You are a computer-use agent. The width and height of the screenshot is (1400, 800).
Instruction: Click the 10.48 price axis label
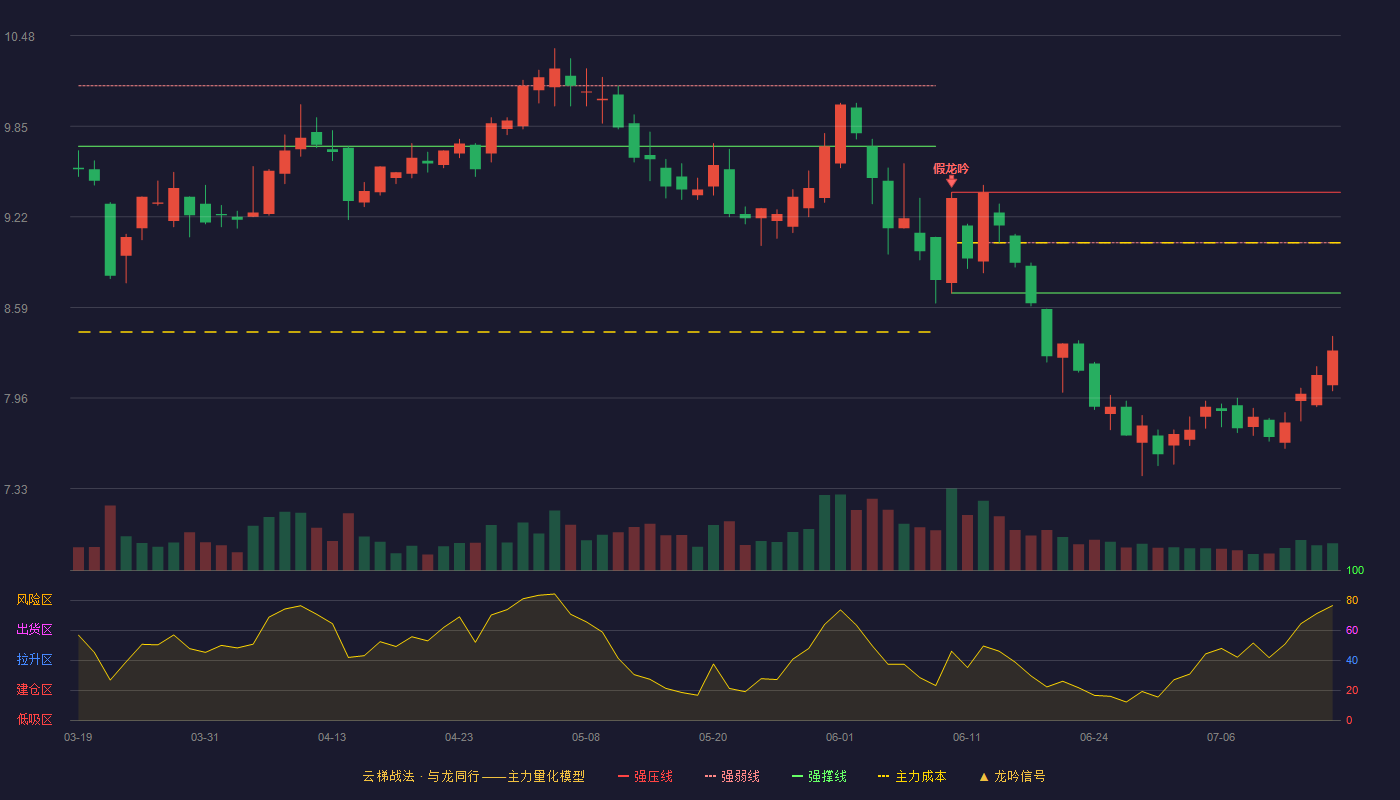(x=19, y=37)
